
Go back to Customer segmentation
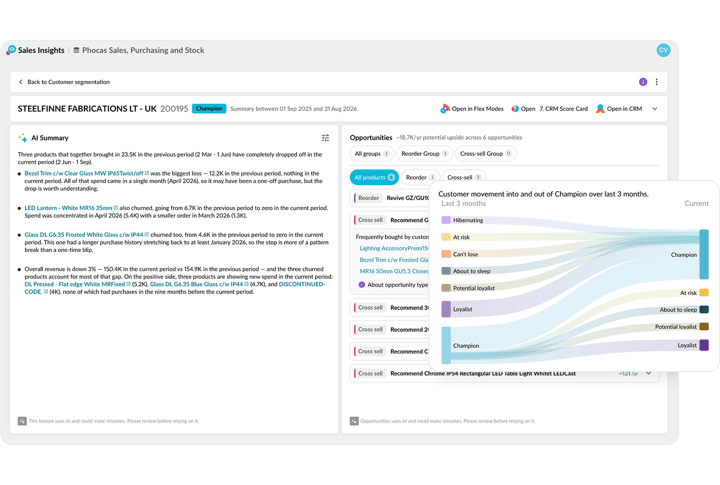click(64, 82)
